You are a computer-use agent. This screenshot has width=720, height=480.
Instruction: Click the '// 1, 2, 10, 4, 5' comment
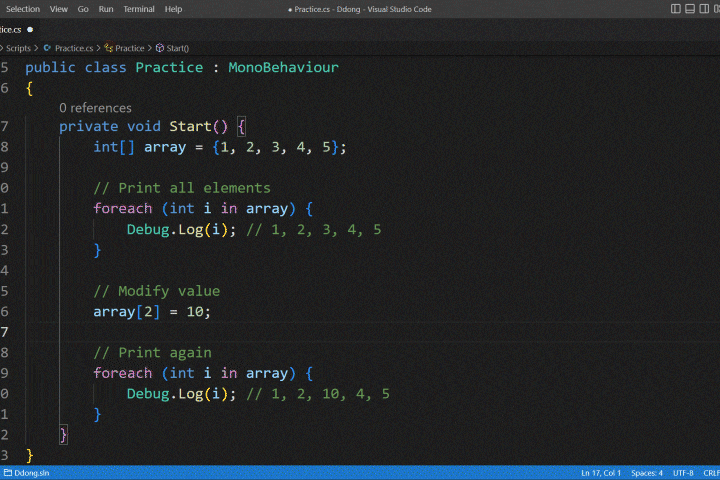[318, 394]
